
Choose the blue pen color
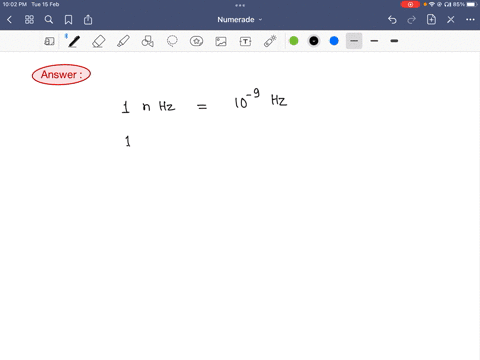334,41
